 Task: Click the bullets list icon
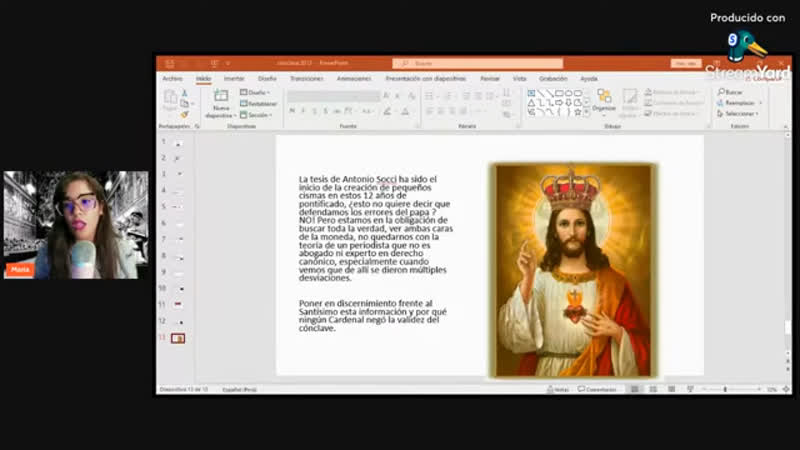[429, 96]
